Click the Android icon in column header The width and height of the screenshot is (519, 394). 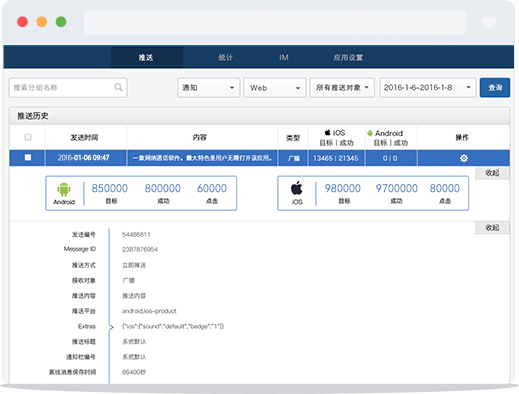point(370,133)
